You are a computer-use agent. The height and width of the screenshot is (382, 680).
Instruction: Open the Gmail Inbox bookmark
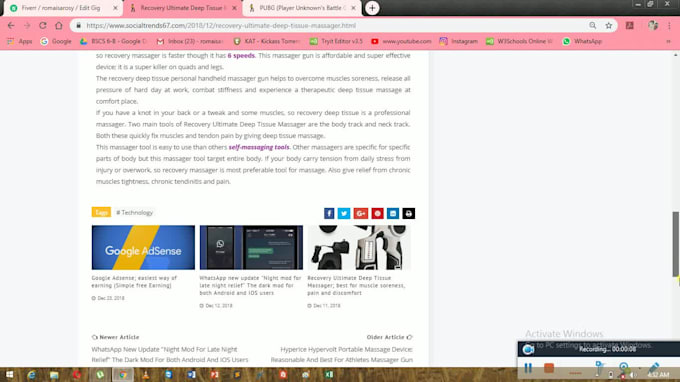point(190,41)
